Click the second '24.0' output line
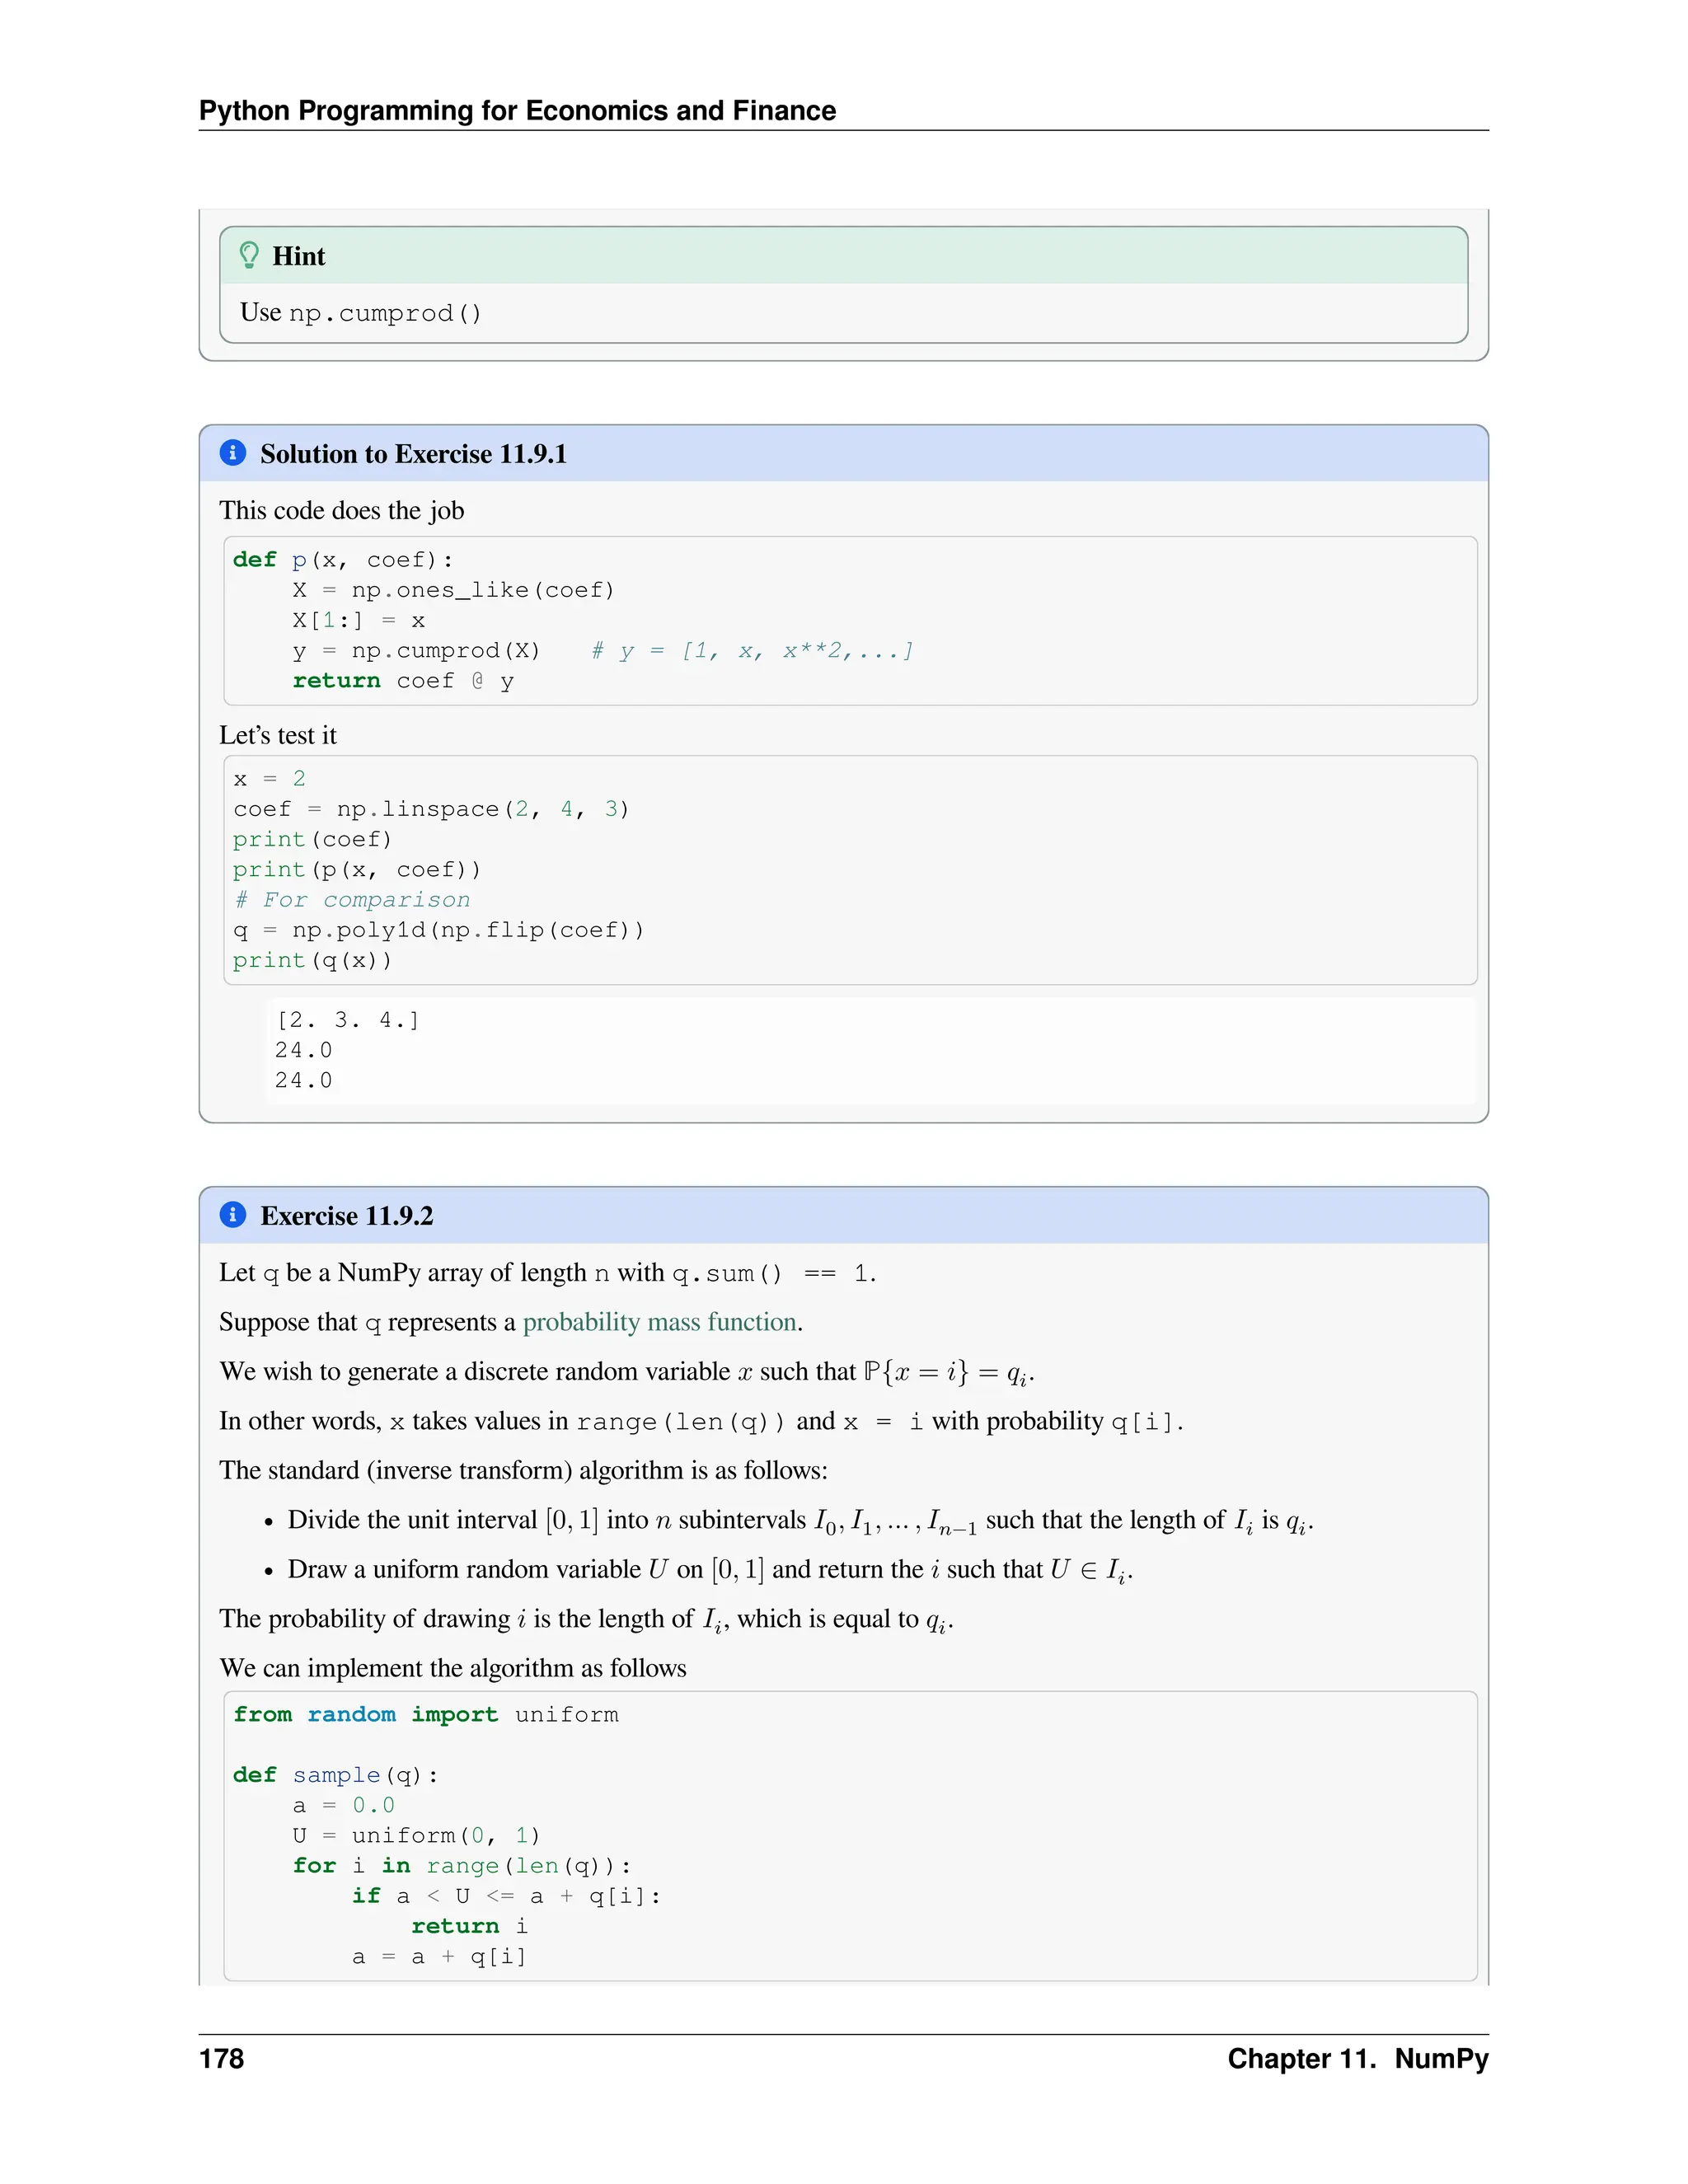 [x=303, y=1080]
